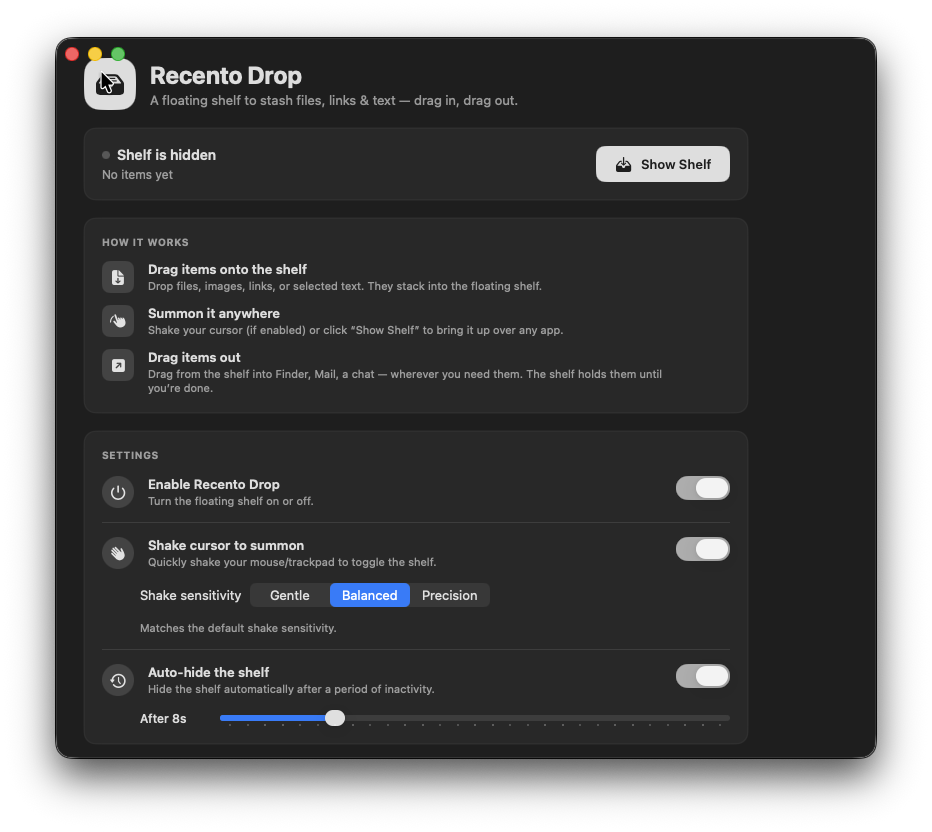Viewport: 932px width, 832px height.
Task: Click the gray status dot by Shelf is hidden
Action: (106, 155)
